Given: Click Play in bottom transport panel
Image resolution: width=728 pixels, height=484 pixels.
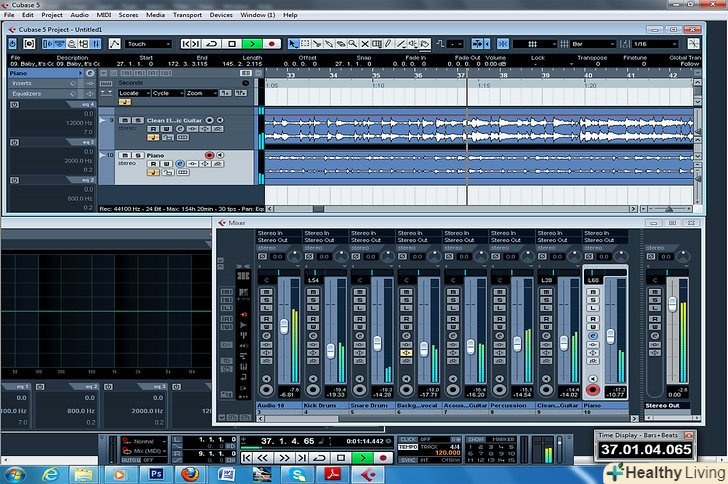Looking at the screenshot, I should 362,457.
